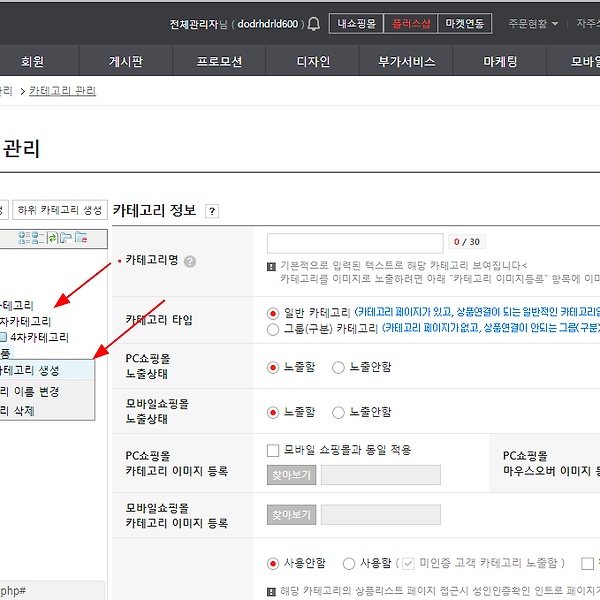
Task: Click the collapse-all tree icon
Action: (38, 238)
